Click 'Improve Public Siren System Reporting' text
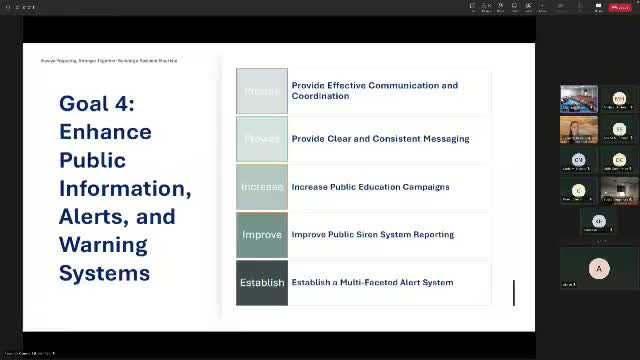640x360 pixels. click(373, 235)
